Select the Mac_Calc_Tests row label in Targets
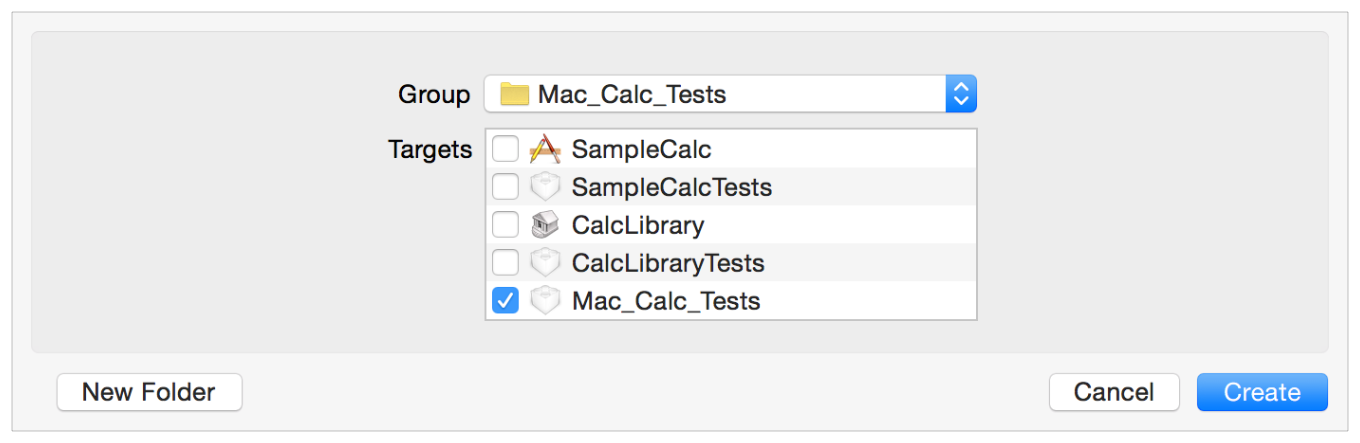The width and height of the screenshot is (1360, 443). tap(666, 300)
